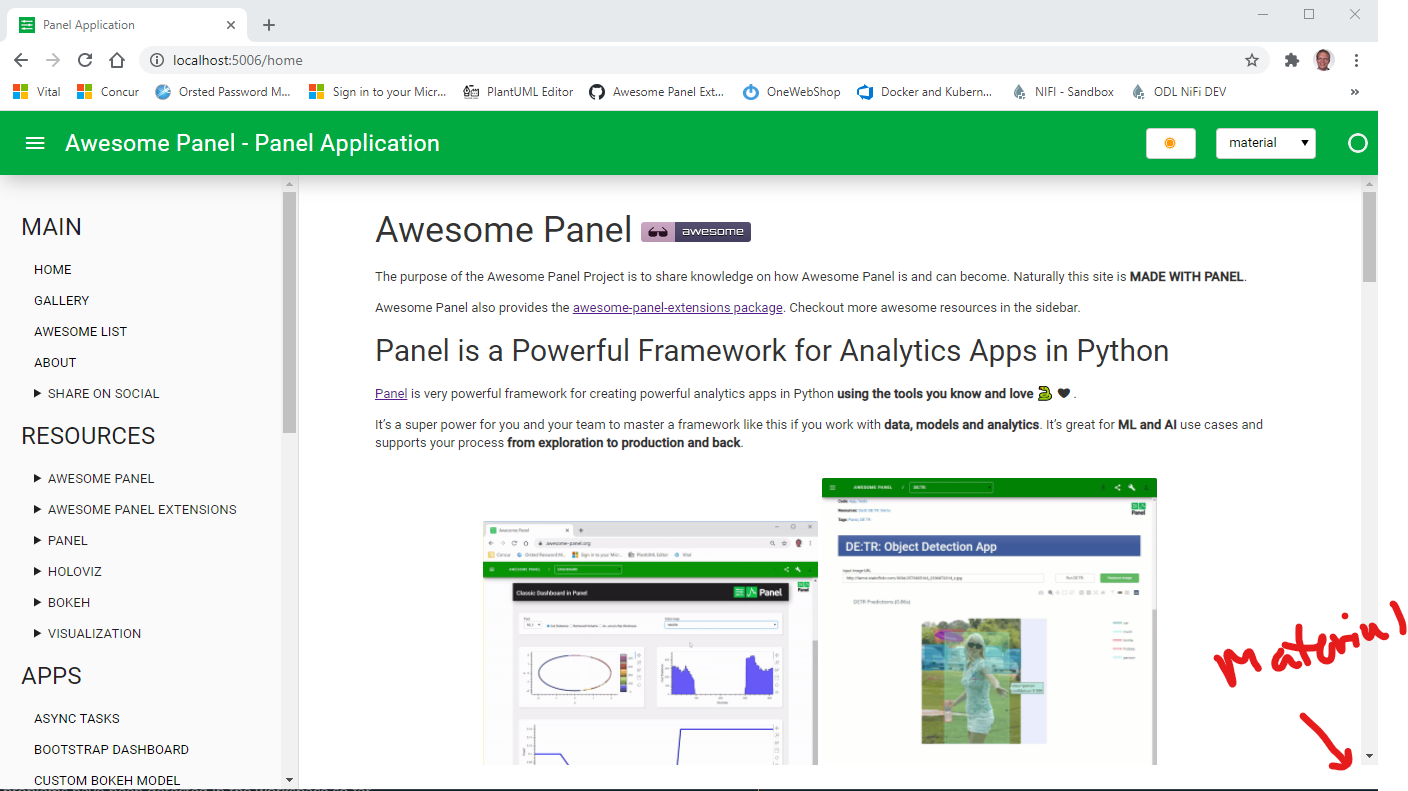Open the Awesome Panel Ext... GitHub bookmark

pos(656,92)
